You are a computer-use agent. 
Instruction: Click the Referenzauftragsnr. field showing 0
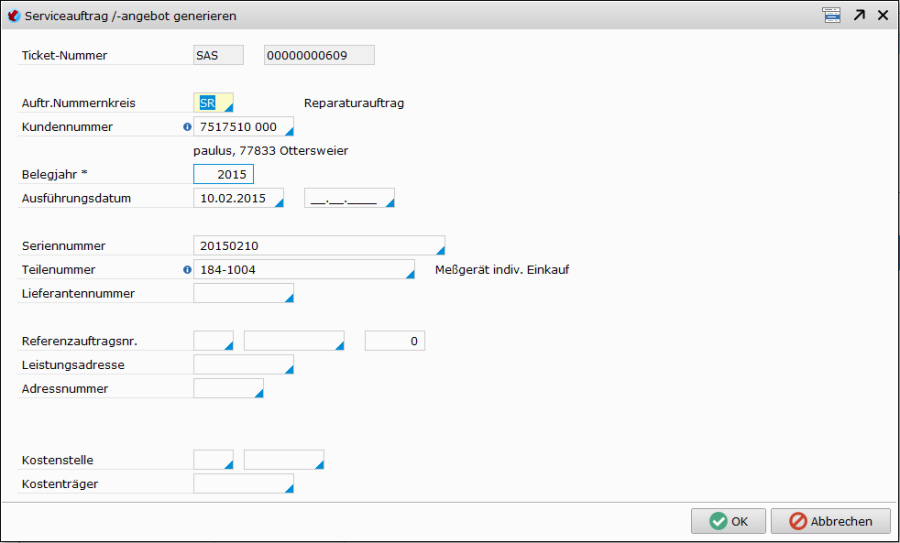[395, 340]
